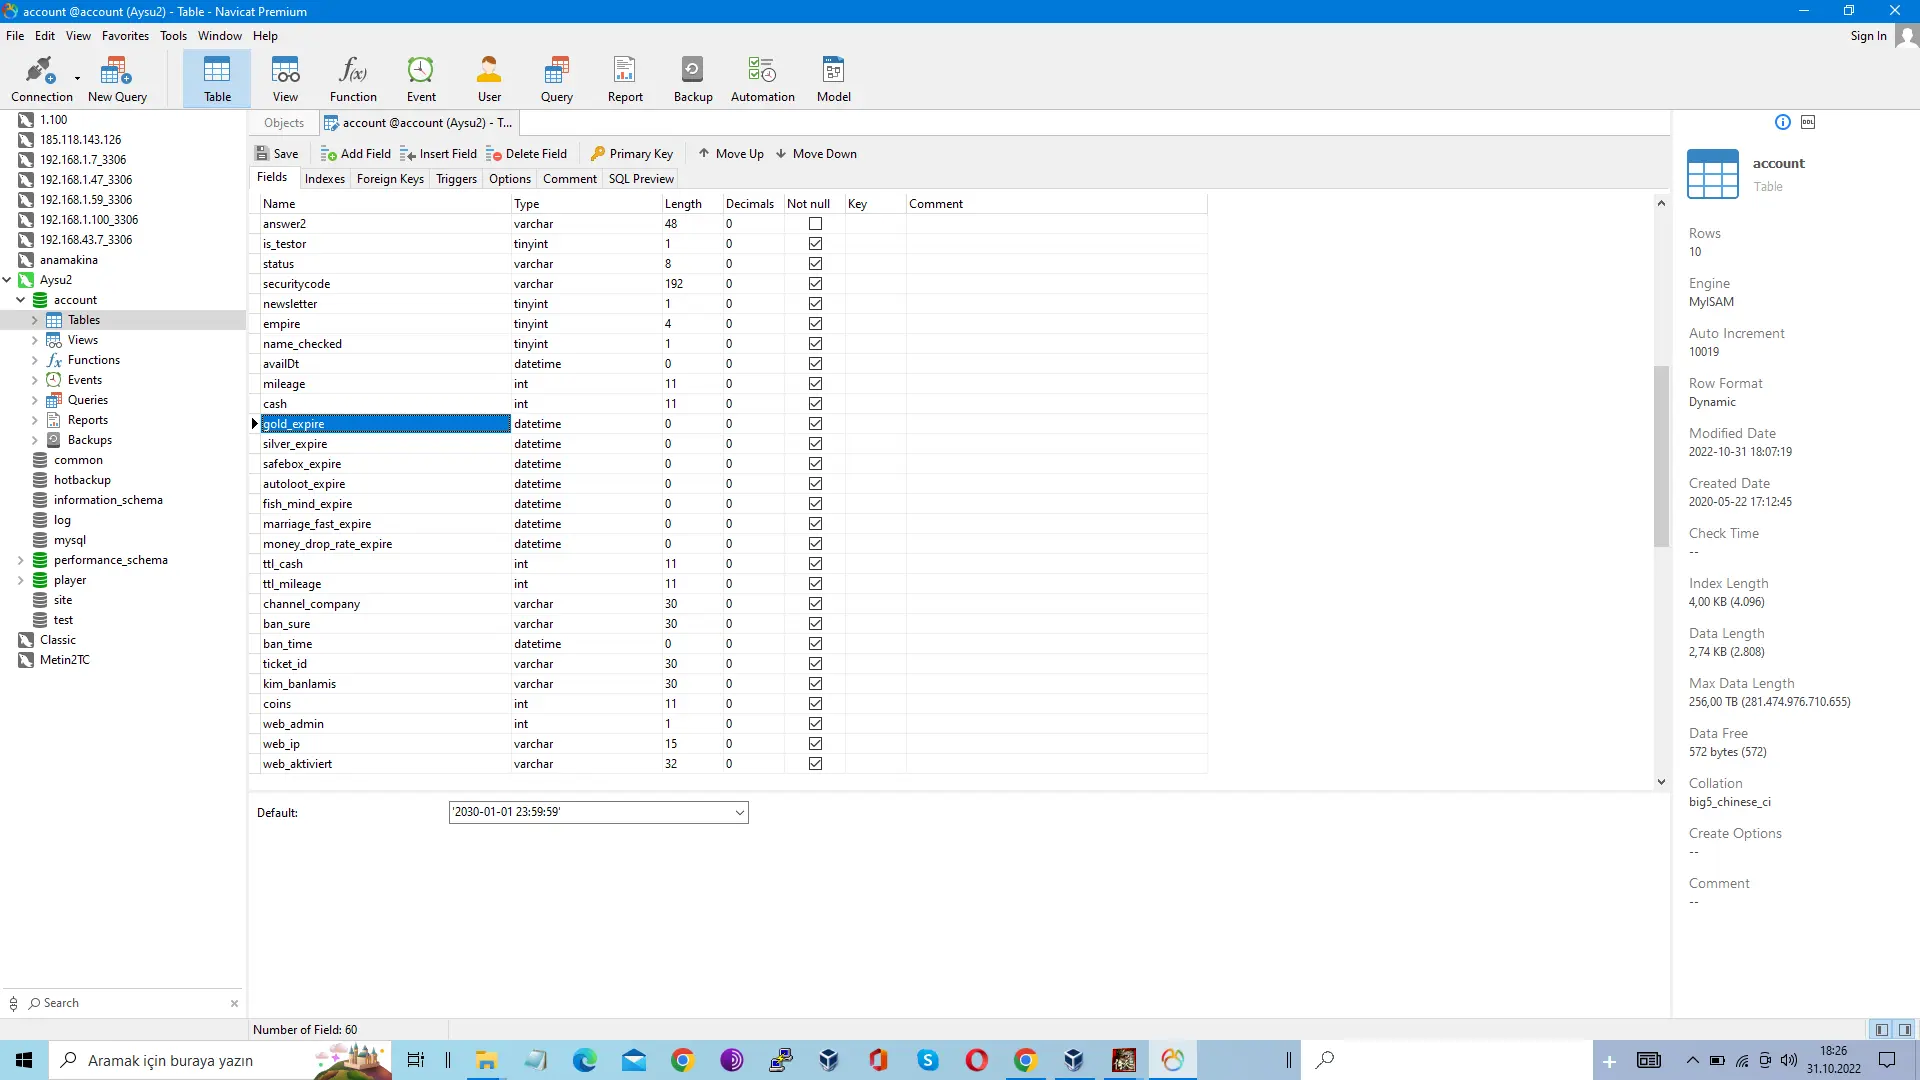The width and height of the screenshot is (1920, 1080).
Task: Switch to the SQL Preview tab
Action: (x=640, y=179)
